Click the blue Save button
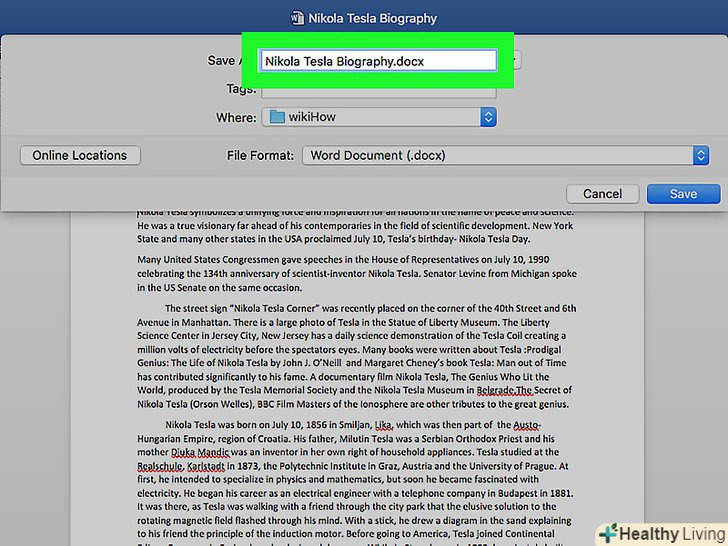728x546 pixels. [x=683, y=194]
